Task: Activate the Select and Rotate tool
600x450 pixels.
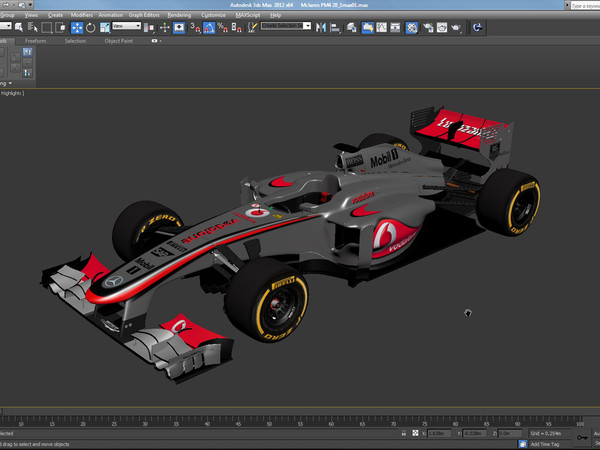Action: [x=91, y=27]
